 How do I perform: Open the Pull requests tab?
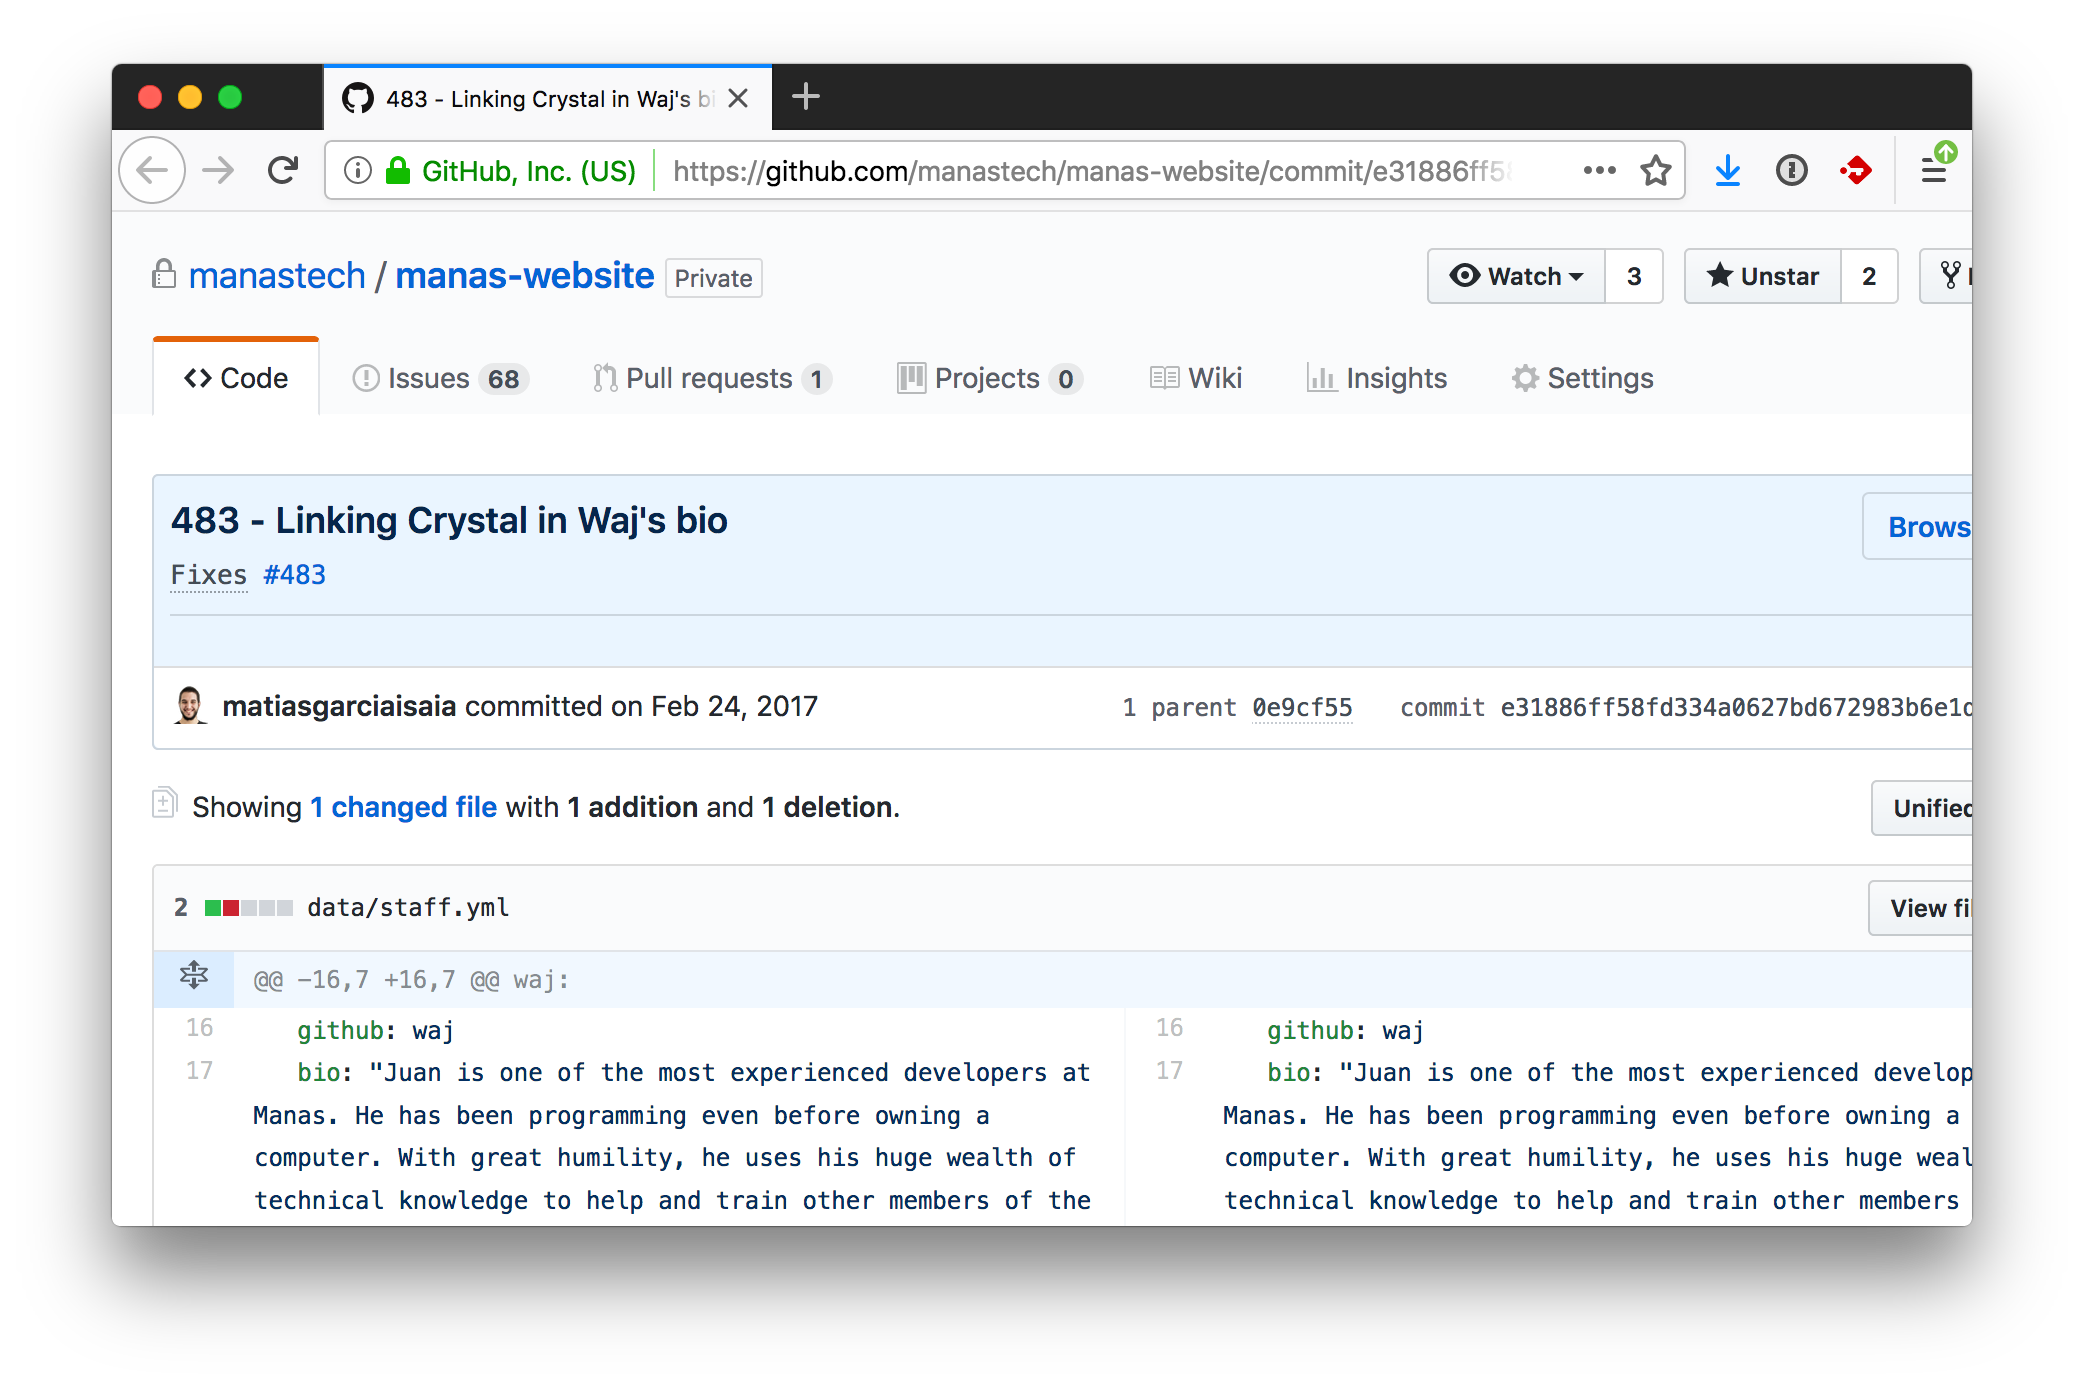pyautogui.click(x=711, y=378)
